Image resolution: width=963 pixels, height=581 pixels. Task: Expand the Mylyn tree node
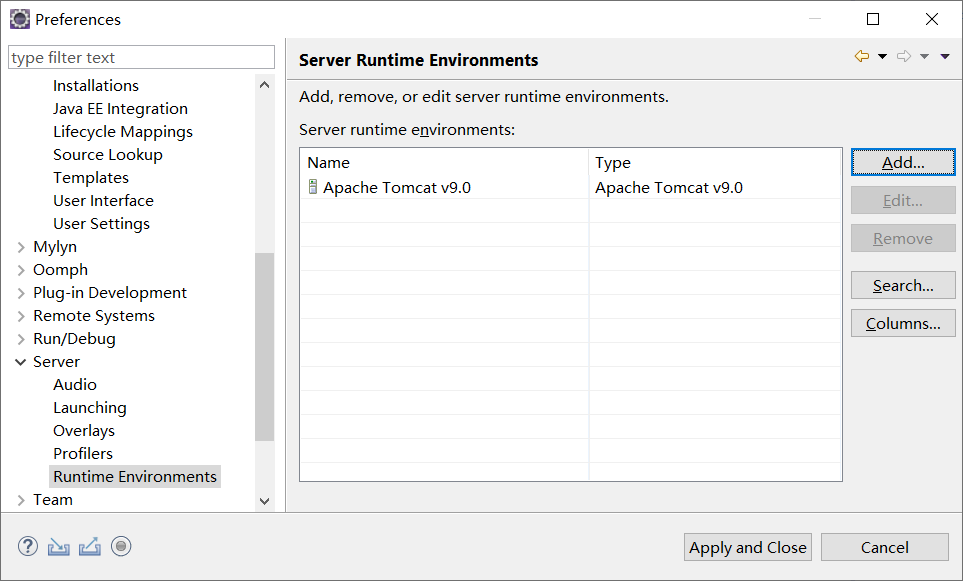pos(21,247)
